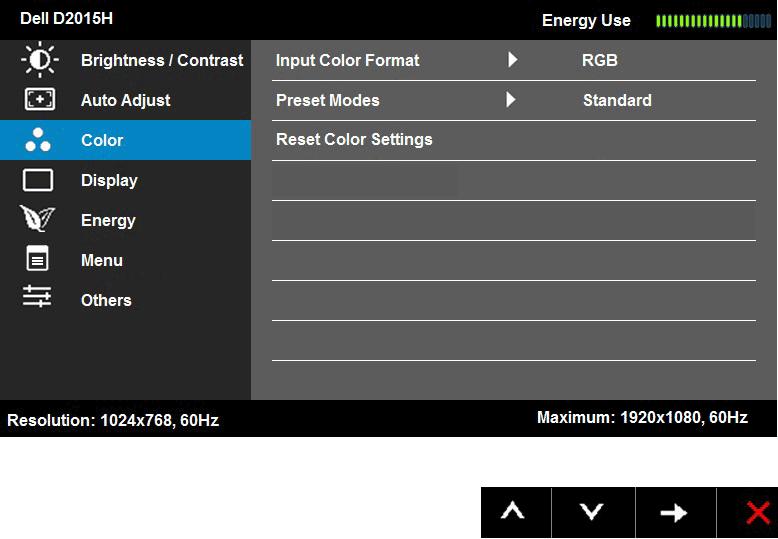Click the Auto Adjust crosshair icon

pyautogui.click(x=40, y=100)
